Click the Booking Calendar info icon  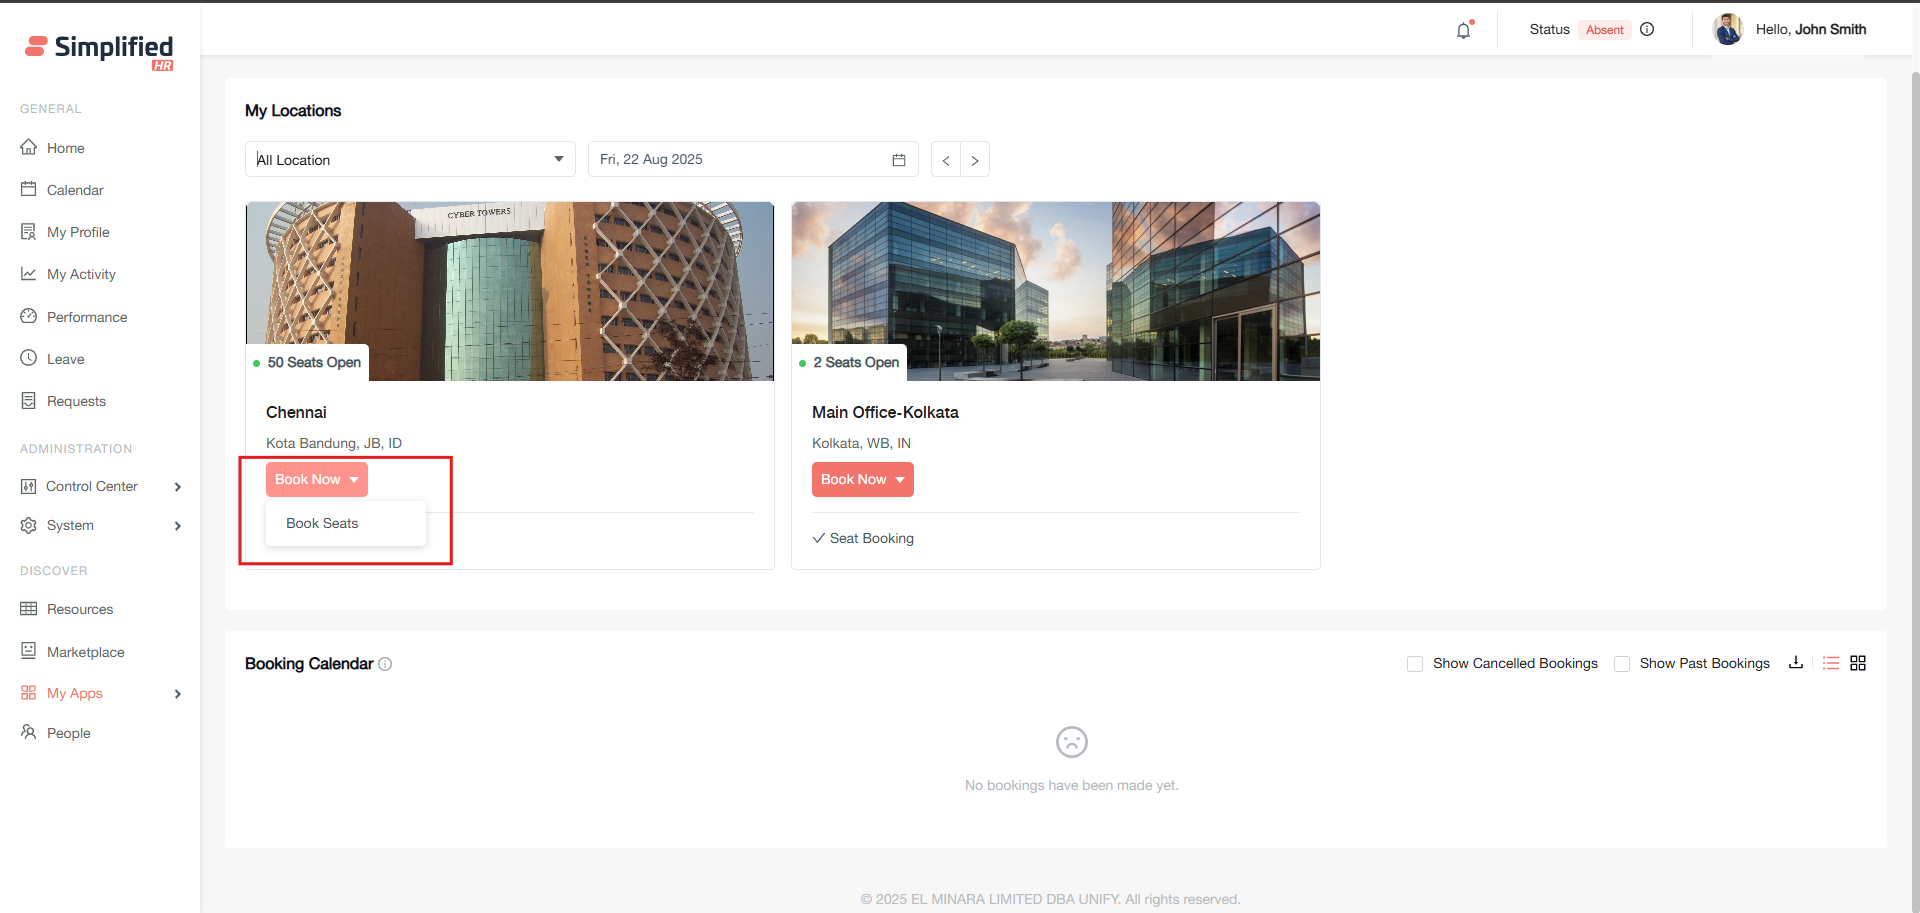386,664
